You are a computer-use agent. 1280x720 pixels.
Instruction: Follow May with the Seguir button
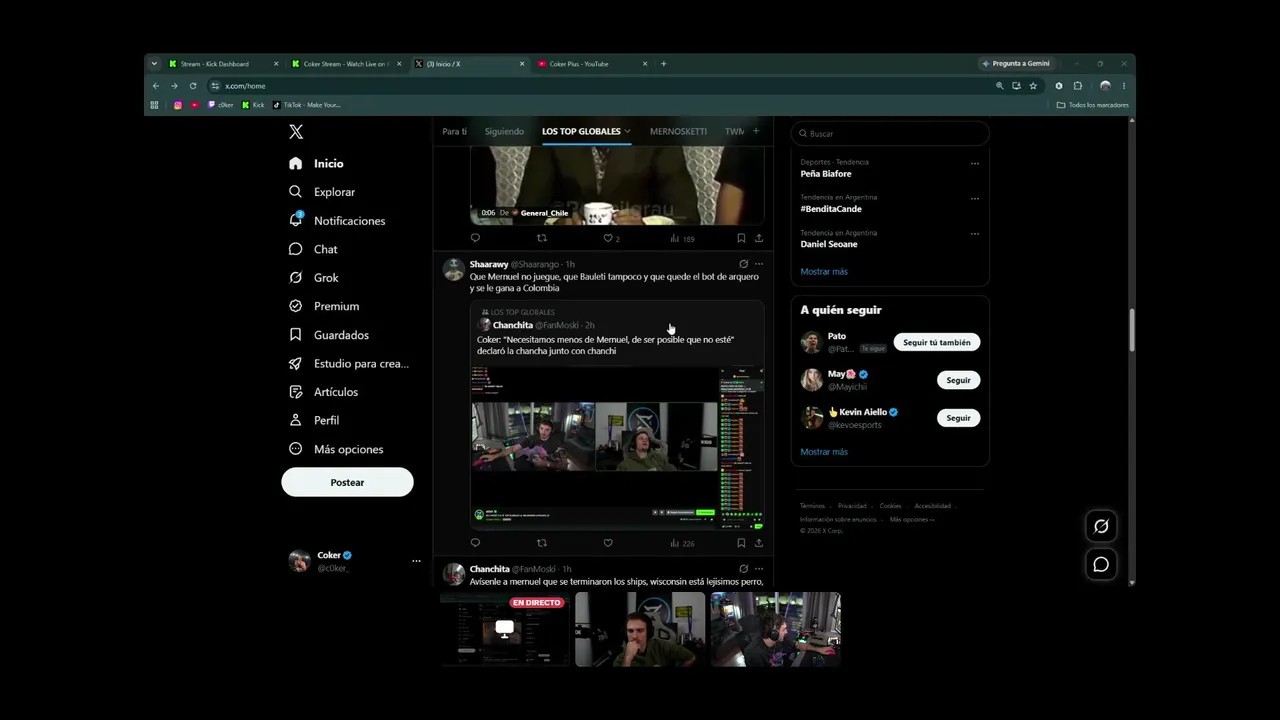click(x=958, y=380)
